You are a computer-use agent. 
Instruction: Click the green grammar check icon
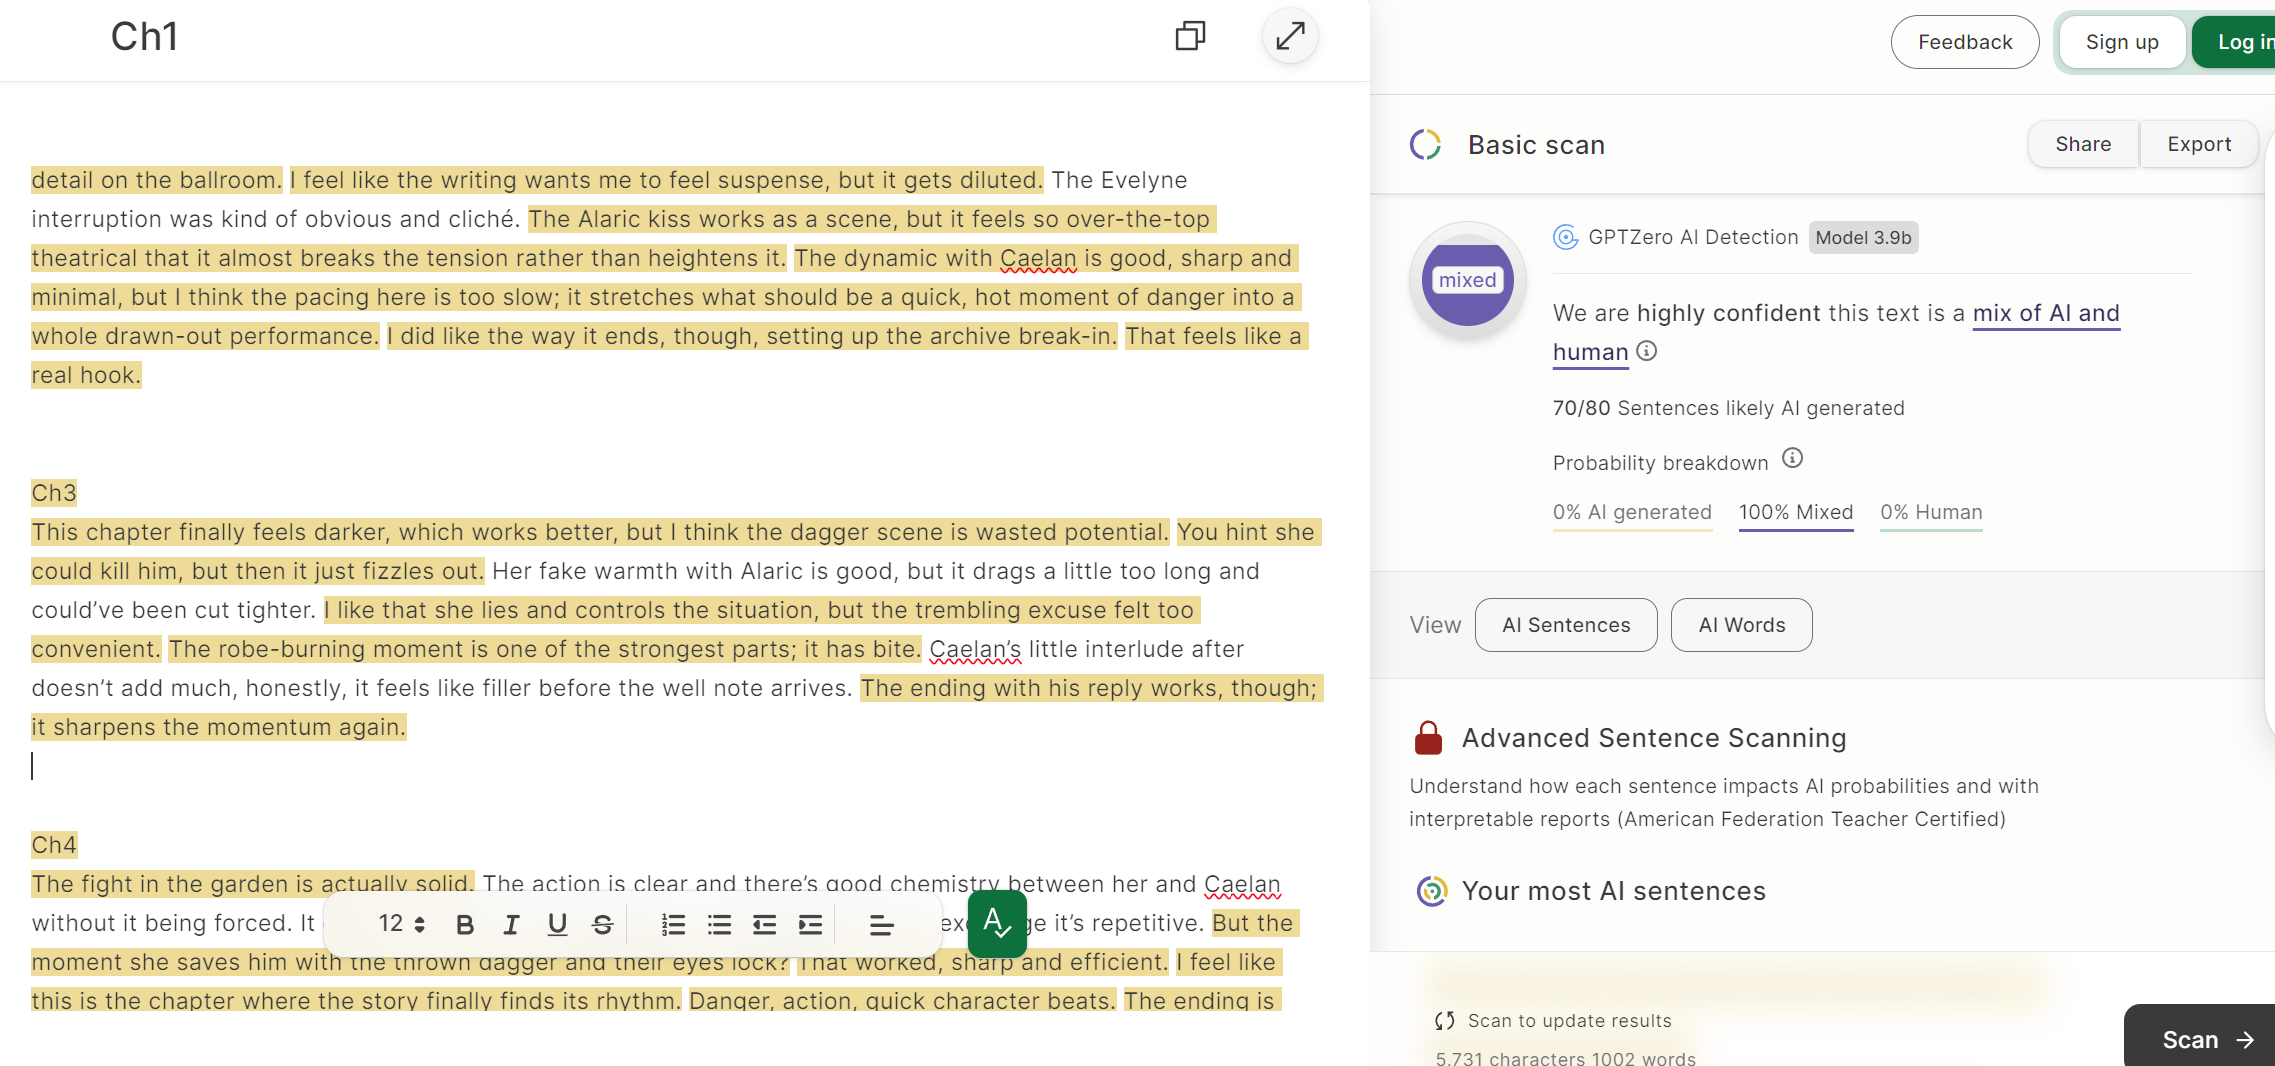997,923
